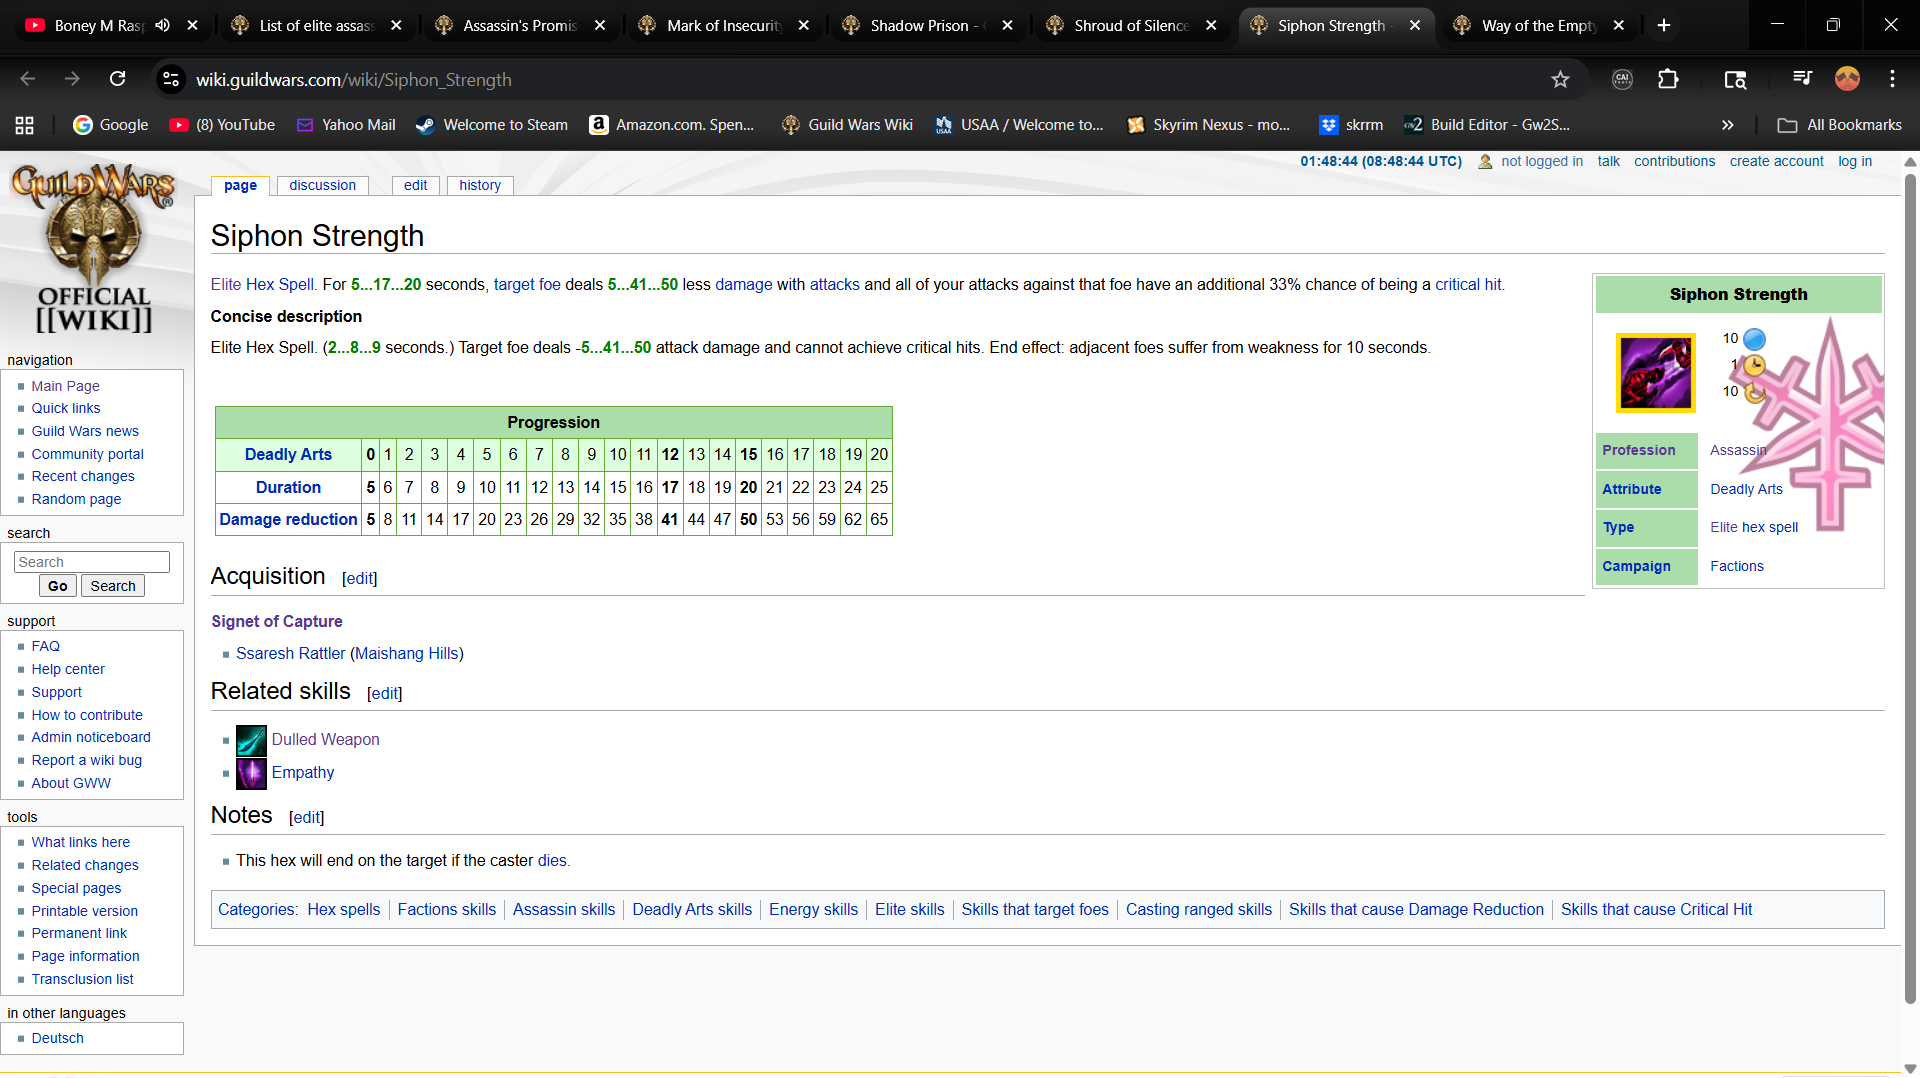Open the Random page link
The height and width of the screenshot is (1078, 1920).
point(76,499)
